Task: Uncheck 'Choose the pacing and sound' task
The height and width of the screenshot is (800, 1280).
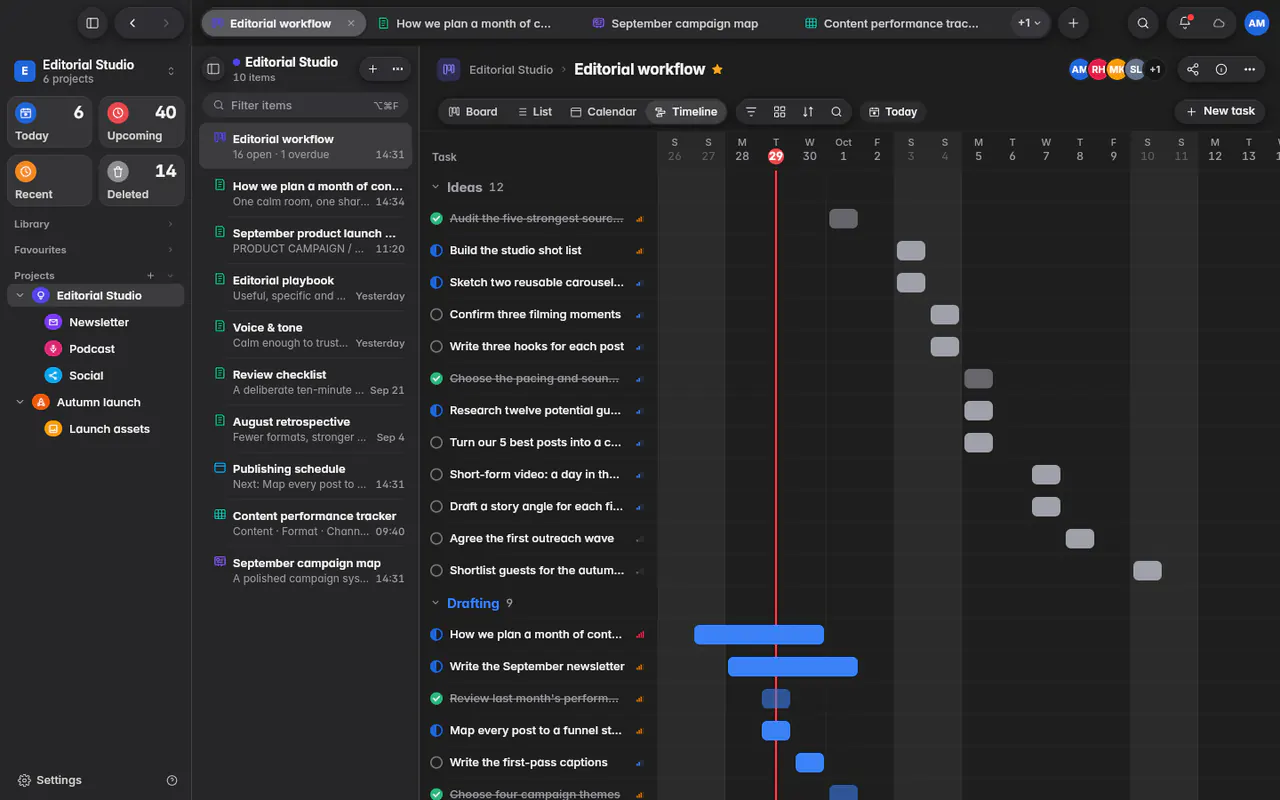Action: (x=436, y=378)
